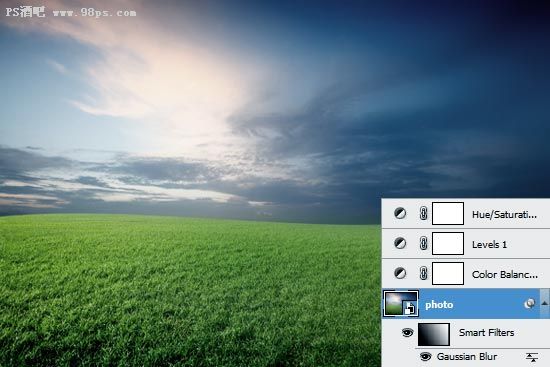The width and height of the screenshot is (550, 367).
Task: Select the Gaussian Blur filter entry
Action: [467, 356]
